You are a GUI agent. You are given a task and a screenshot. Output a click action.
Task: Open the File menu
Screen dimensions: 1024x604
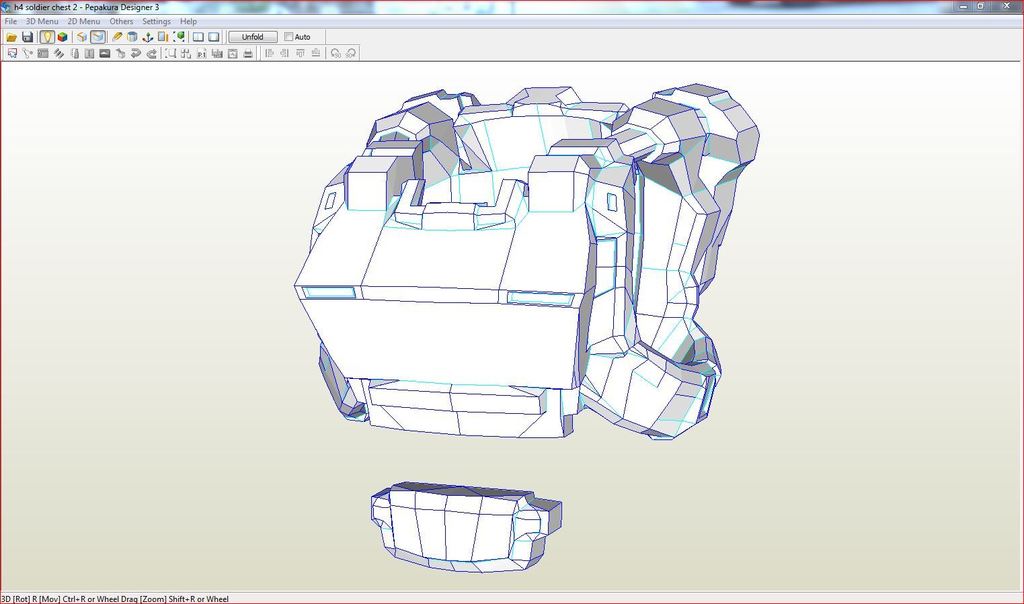coord(10,22)
